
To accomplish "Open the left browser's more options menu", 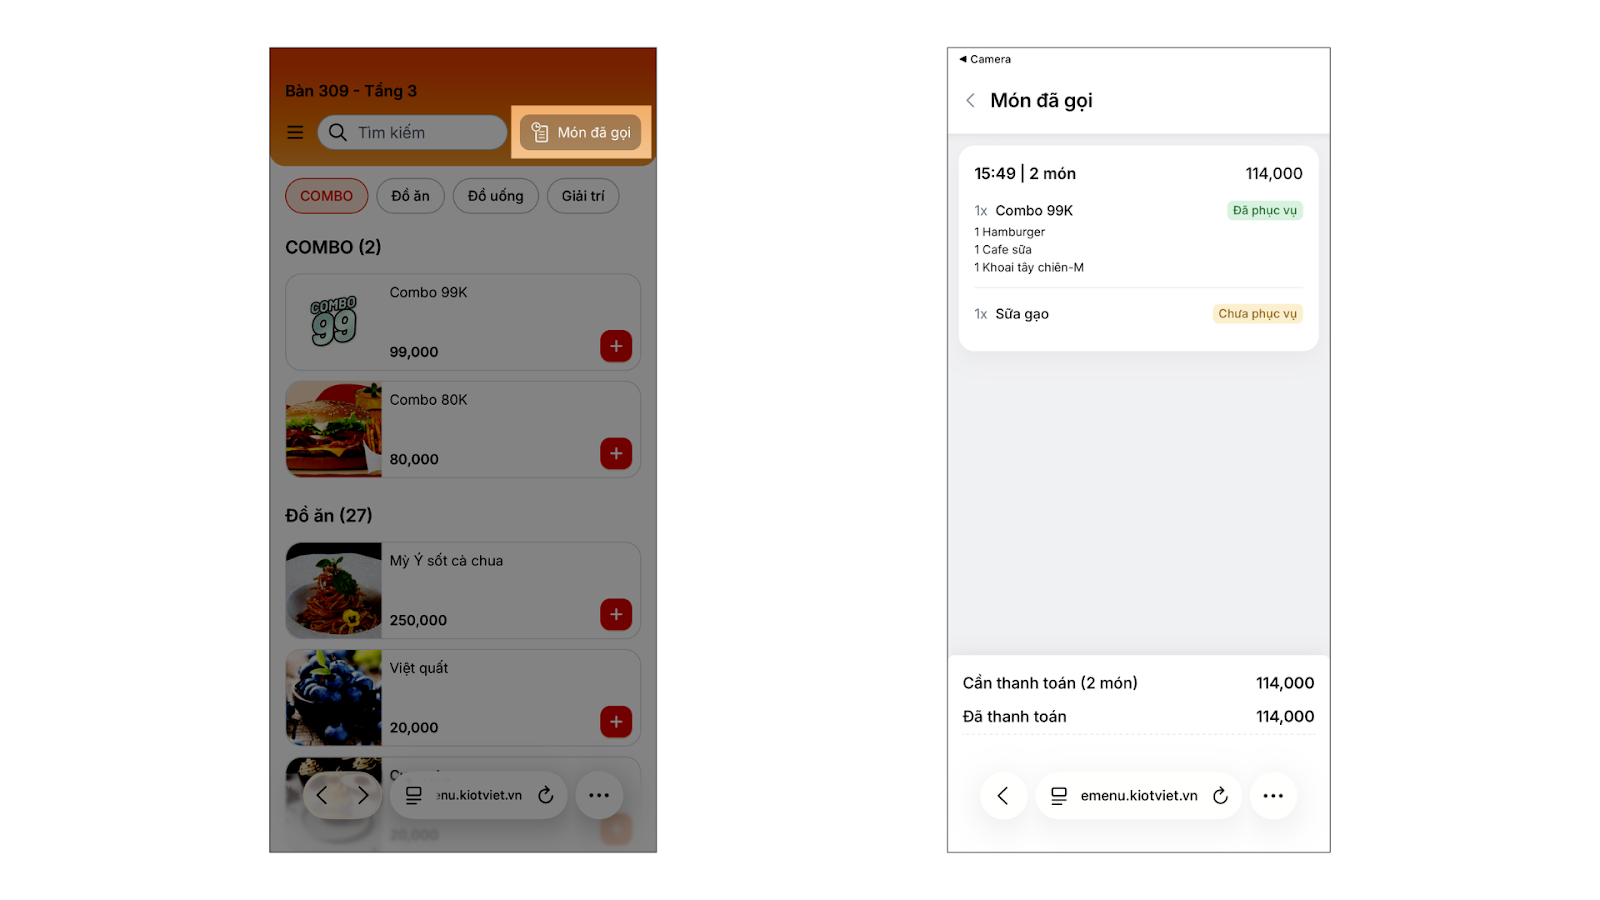I will click(x=599, y=795).
